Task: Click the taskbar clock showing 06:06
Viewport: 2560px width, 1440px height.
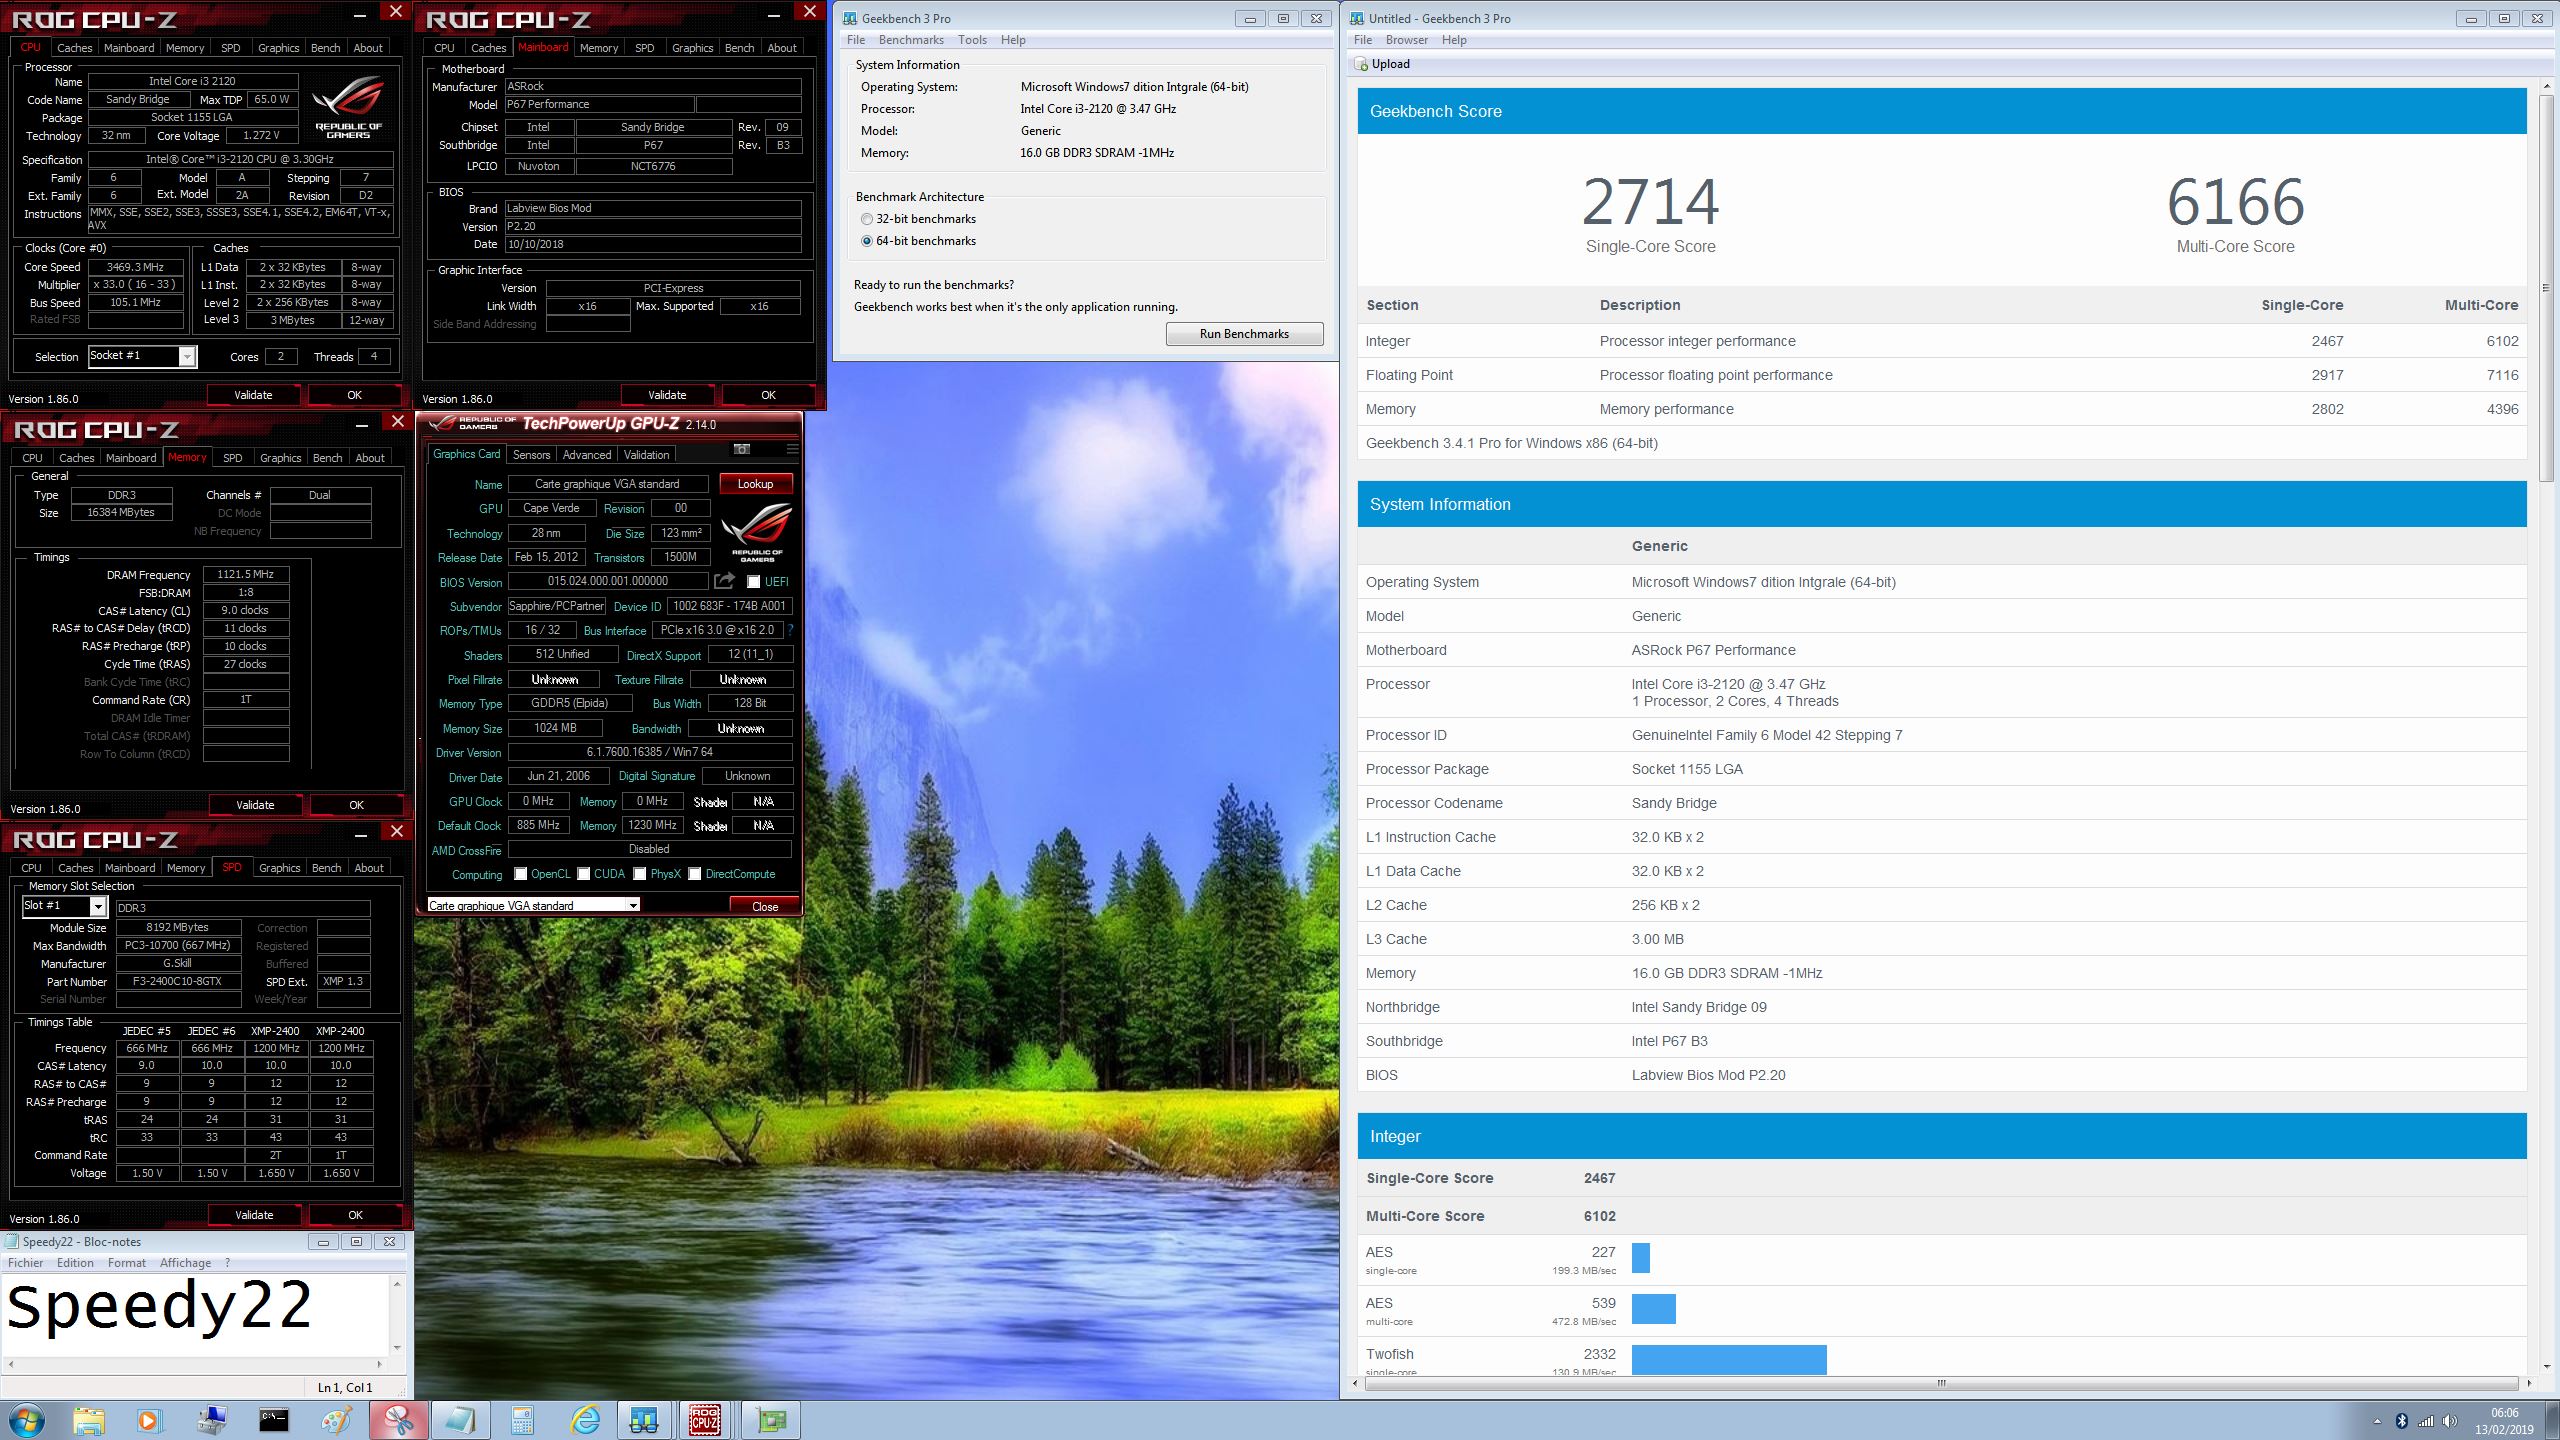Action: coord(2504,1421)
